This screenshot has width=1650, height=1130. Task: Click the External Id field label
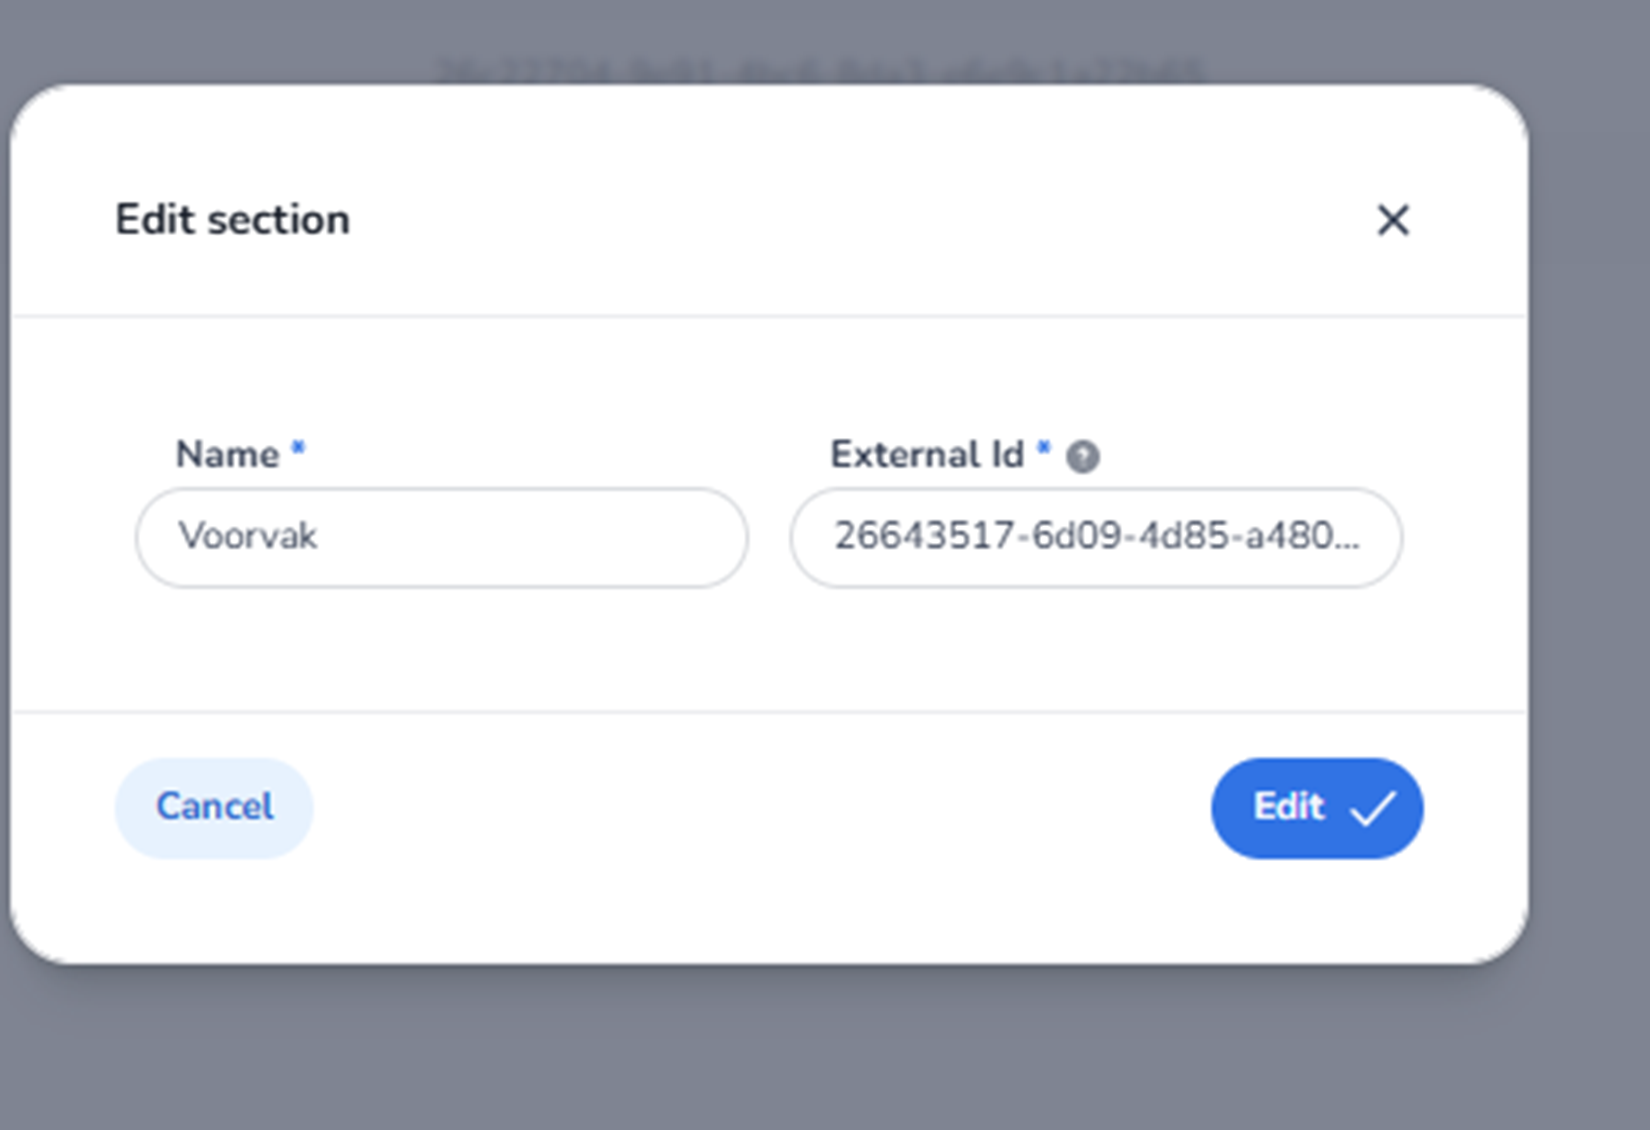[x=926, y=455]
